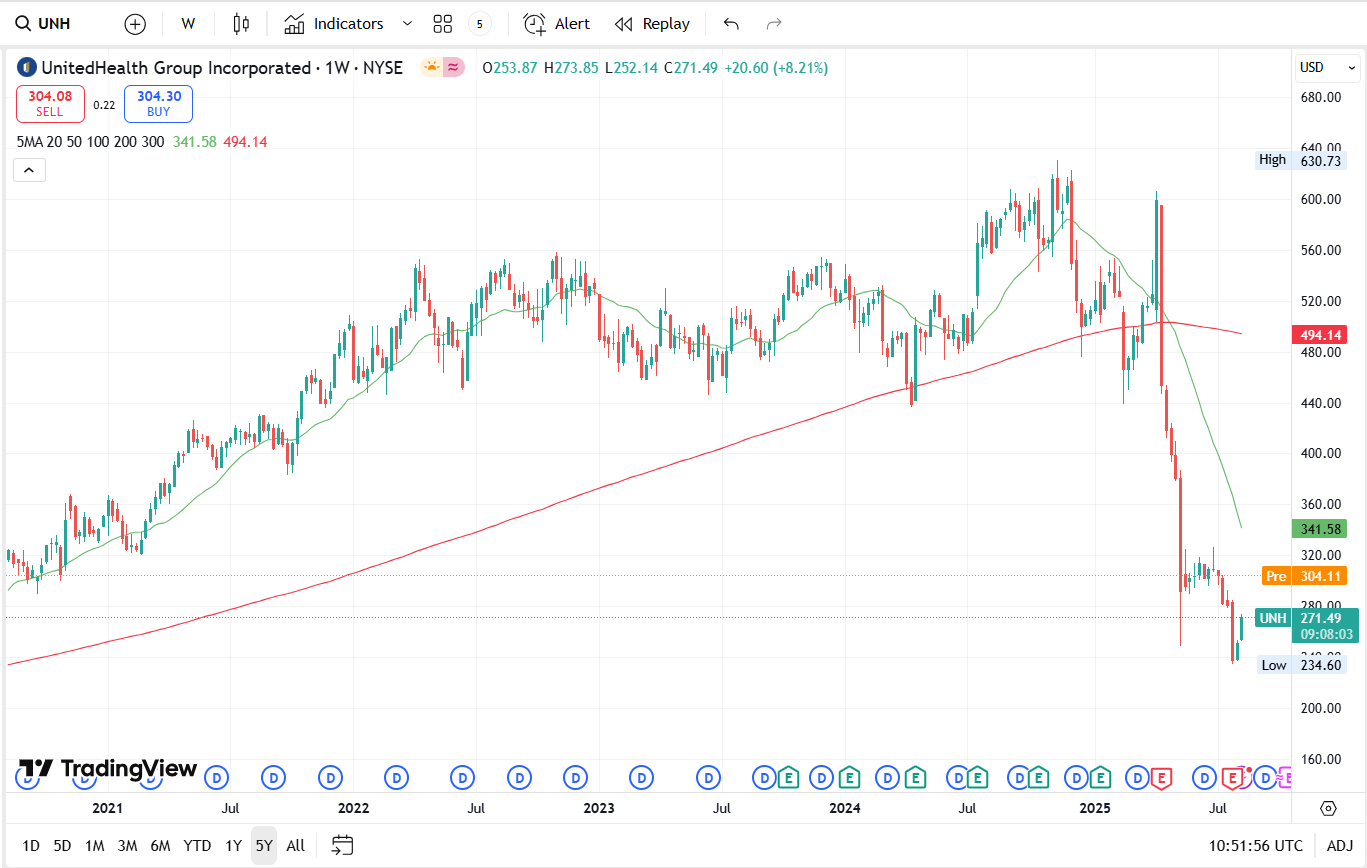
Task: Switch to the 1D time range
Action: pos(31,846)
